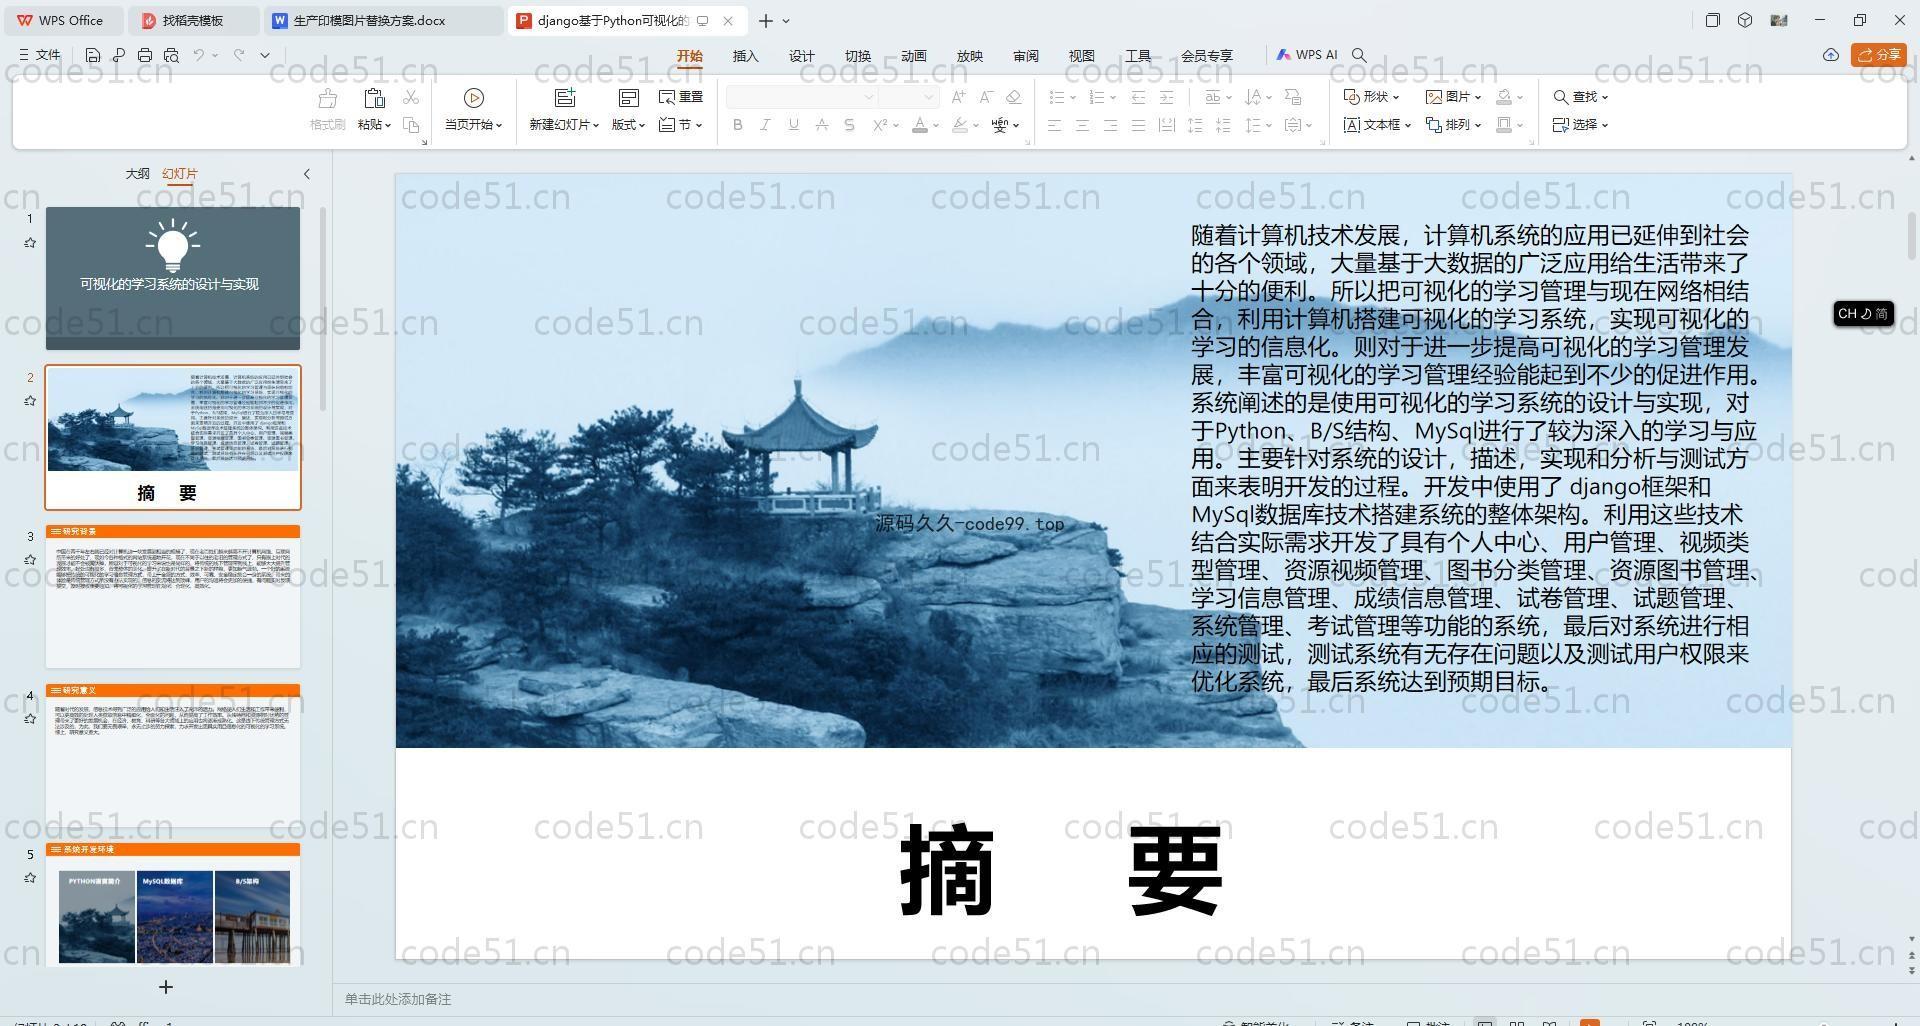This screenshot has height=1026, width=1920.
Task: Select slide 1 thumbnail 可视化的学习系统
Action: pyautogui.click(x=173, y=278)
